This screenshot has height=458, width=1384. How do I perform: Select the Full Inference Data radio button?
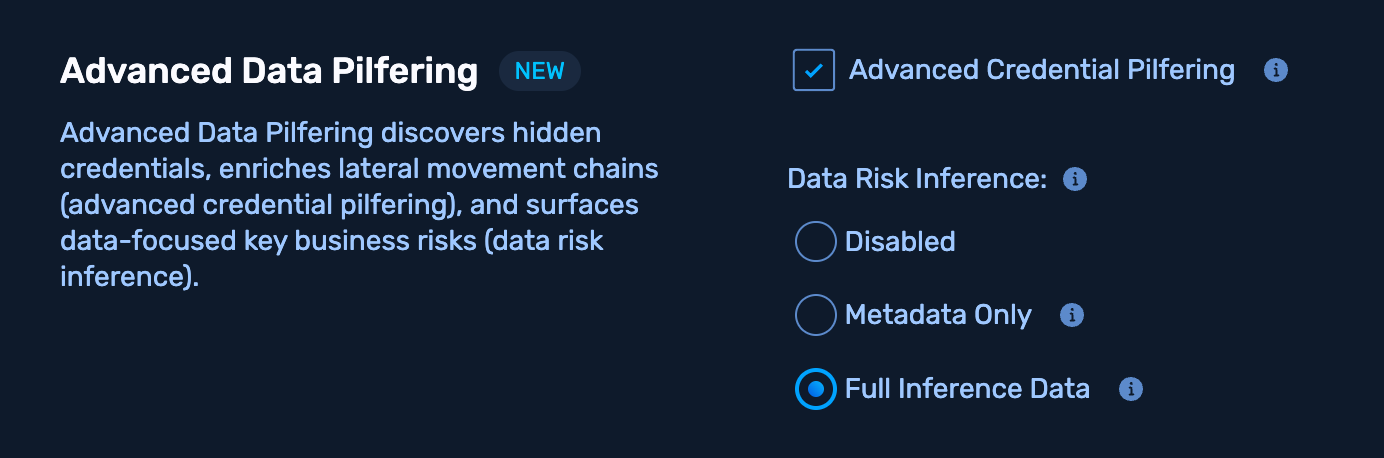[x=815, y=389]
